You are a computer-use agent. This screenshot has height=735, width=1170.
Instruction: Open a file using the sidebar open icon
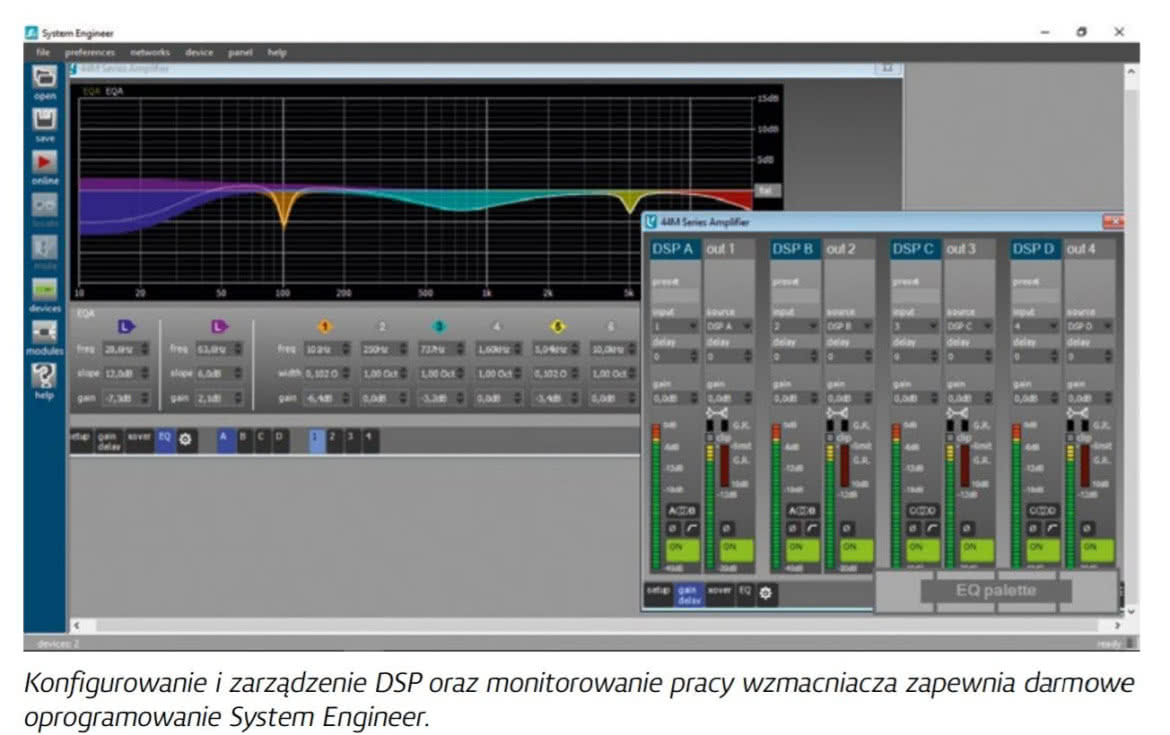pyautogui.click(x=44, y=77)
